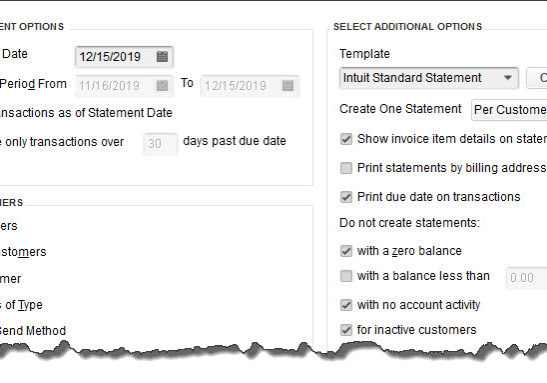Open calendar icon for the To date
This screenshot has height=383, width=547.
[288, 85]
